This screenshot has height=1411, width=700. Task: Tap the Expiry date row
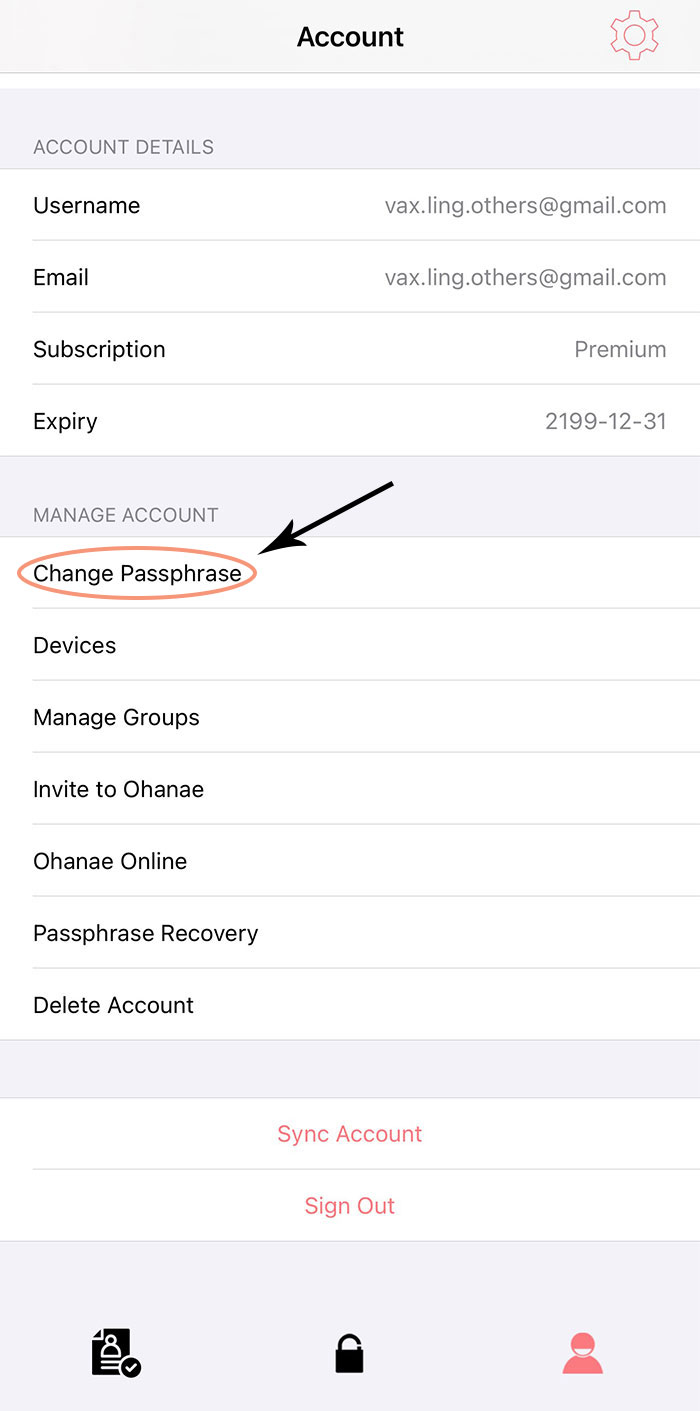coord(350,421)
